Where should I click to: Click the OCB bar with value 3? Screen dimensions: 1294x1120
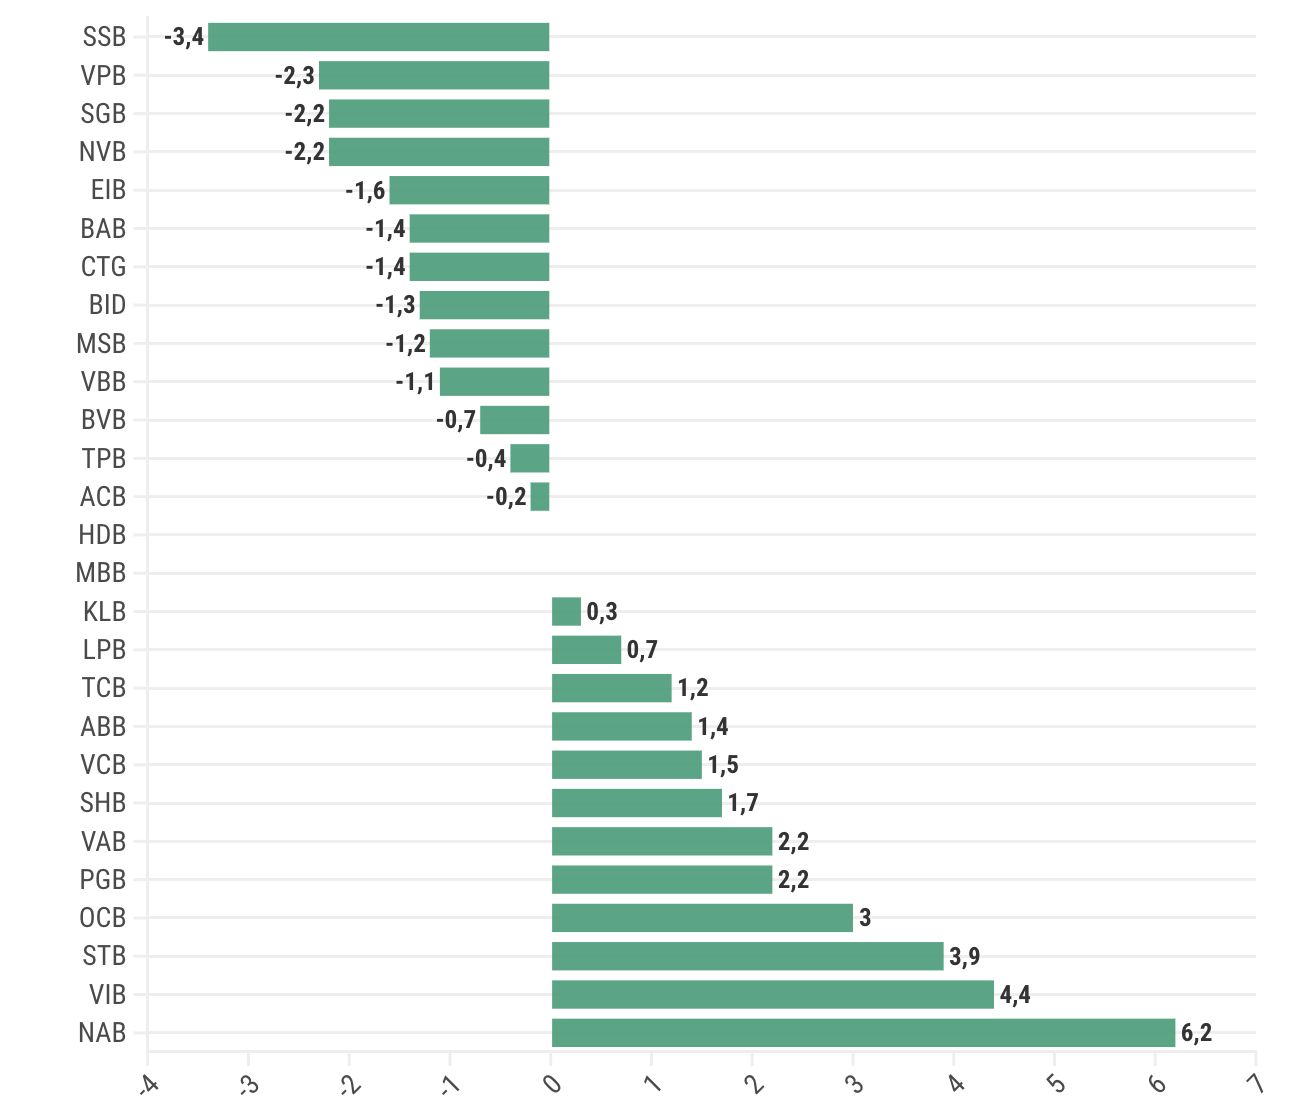[x=703, y=918]
